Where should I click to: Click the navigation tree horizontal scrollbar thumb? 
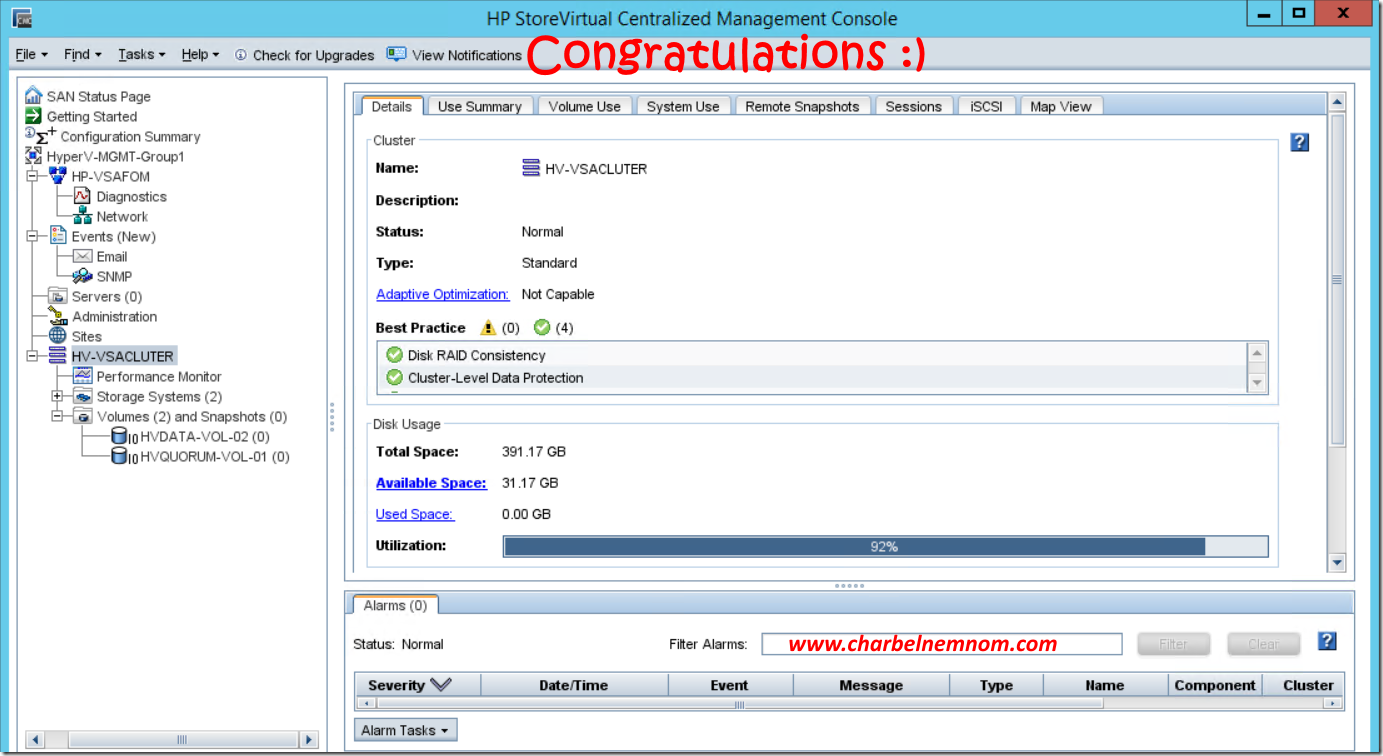182,740
